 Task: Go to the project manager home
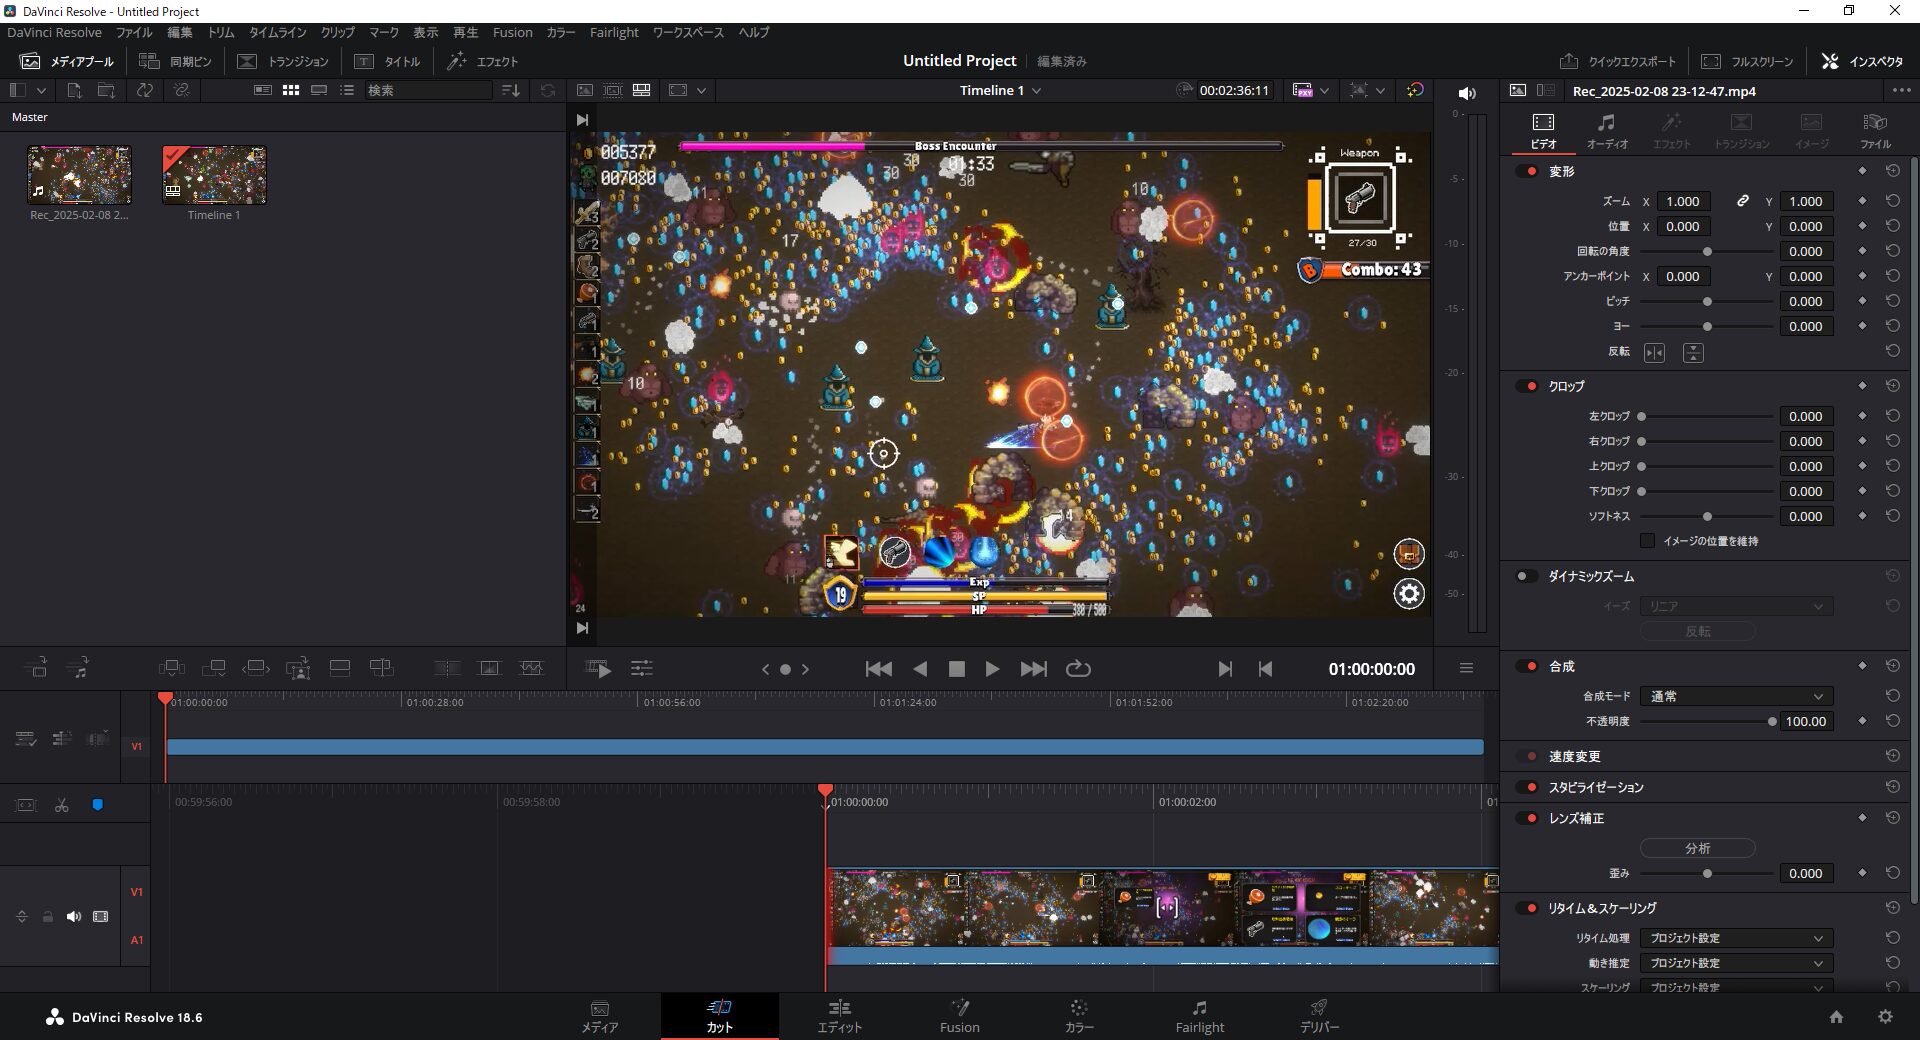click(x=1836, y=1017)
